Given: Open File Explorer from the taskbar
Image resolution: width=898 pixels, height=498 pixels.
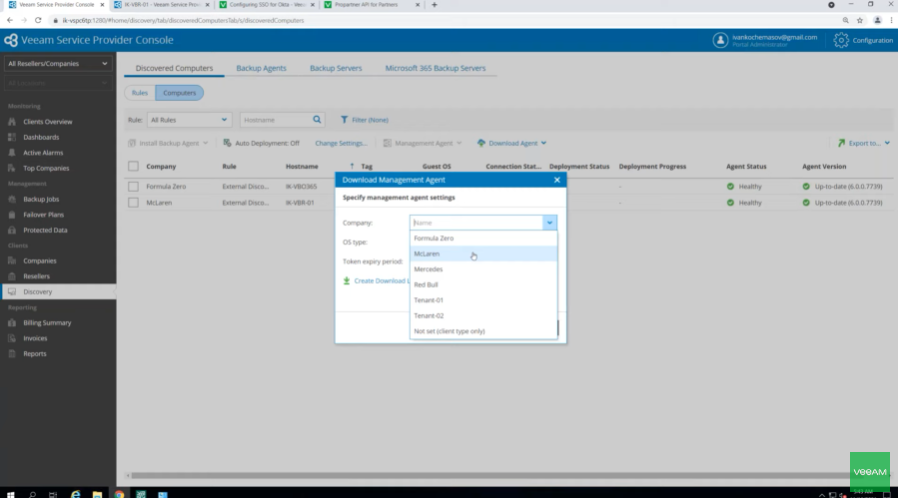Looking at the screenshot, I should tap(97, 494).
